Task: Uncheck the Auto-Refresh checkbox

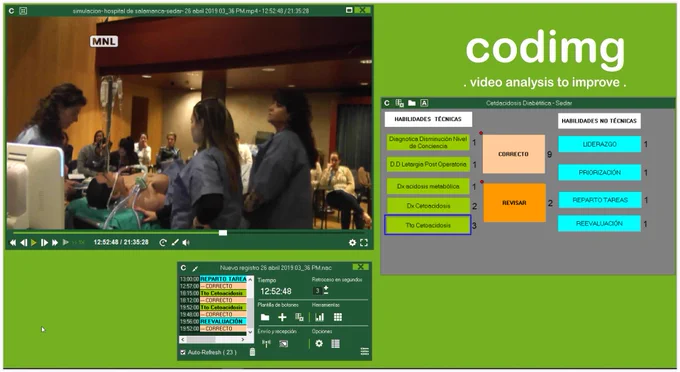Action: (183, 352)
